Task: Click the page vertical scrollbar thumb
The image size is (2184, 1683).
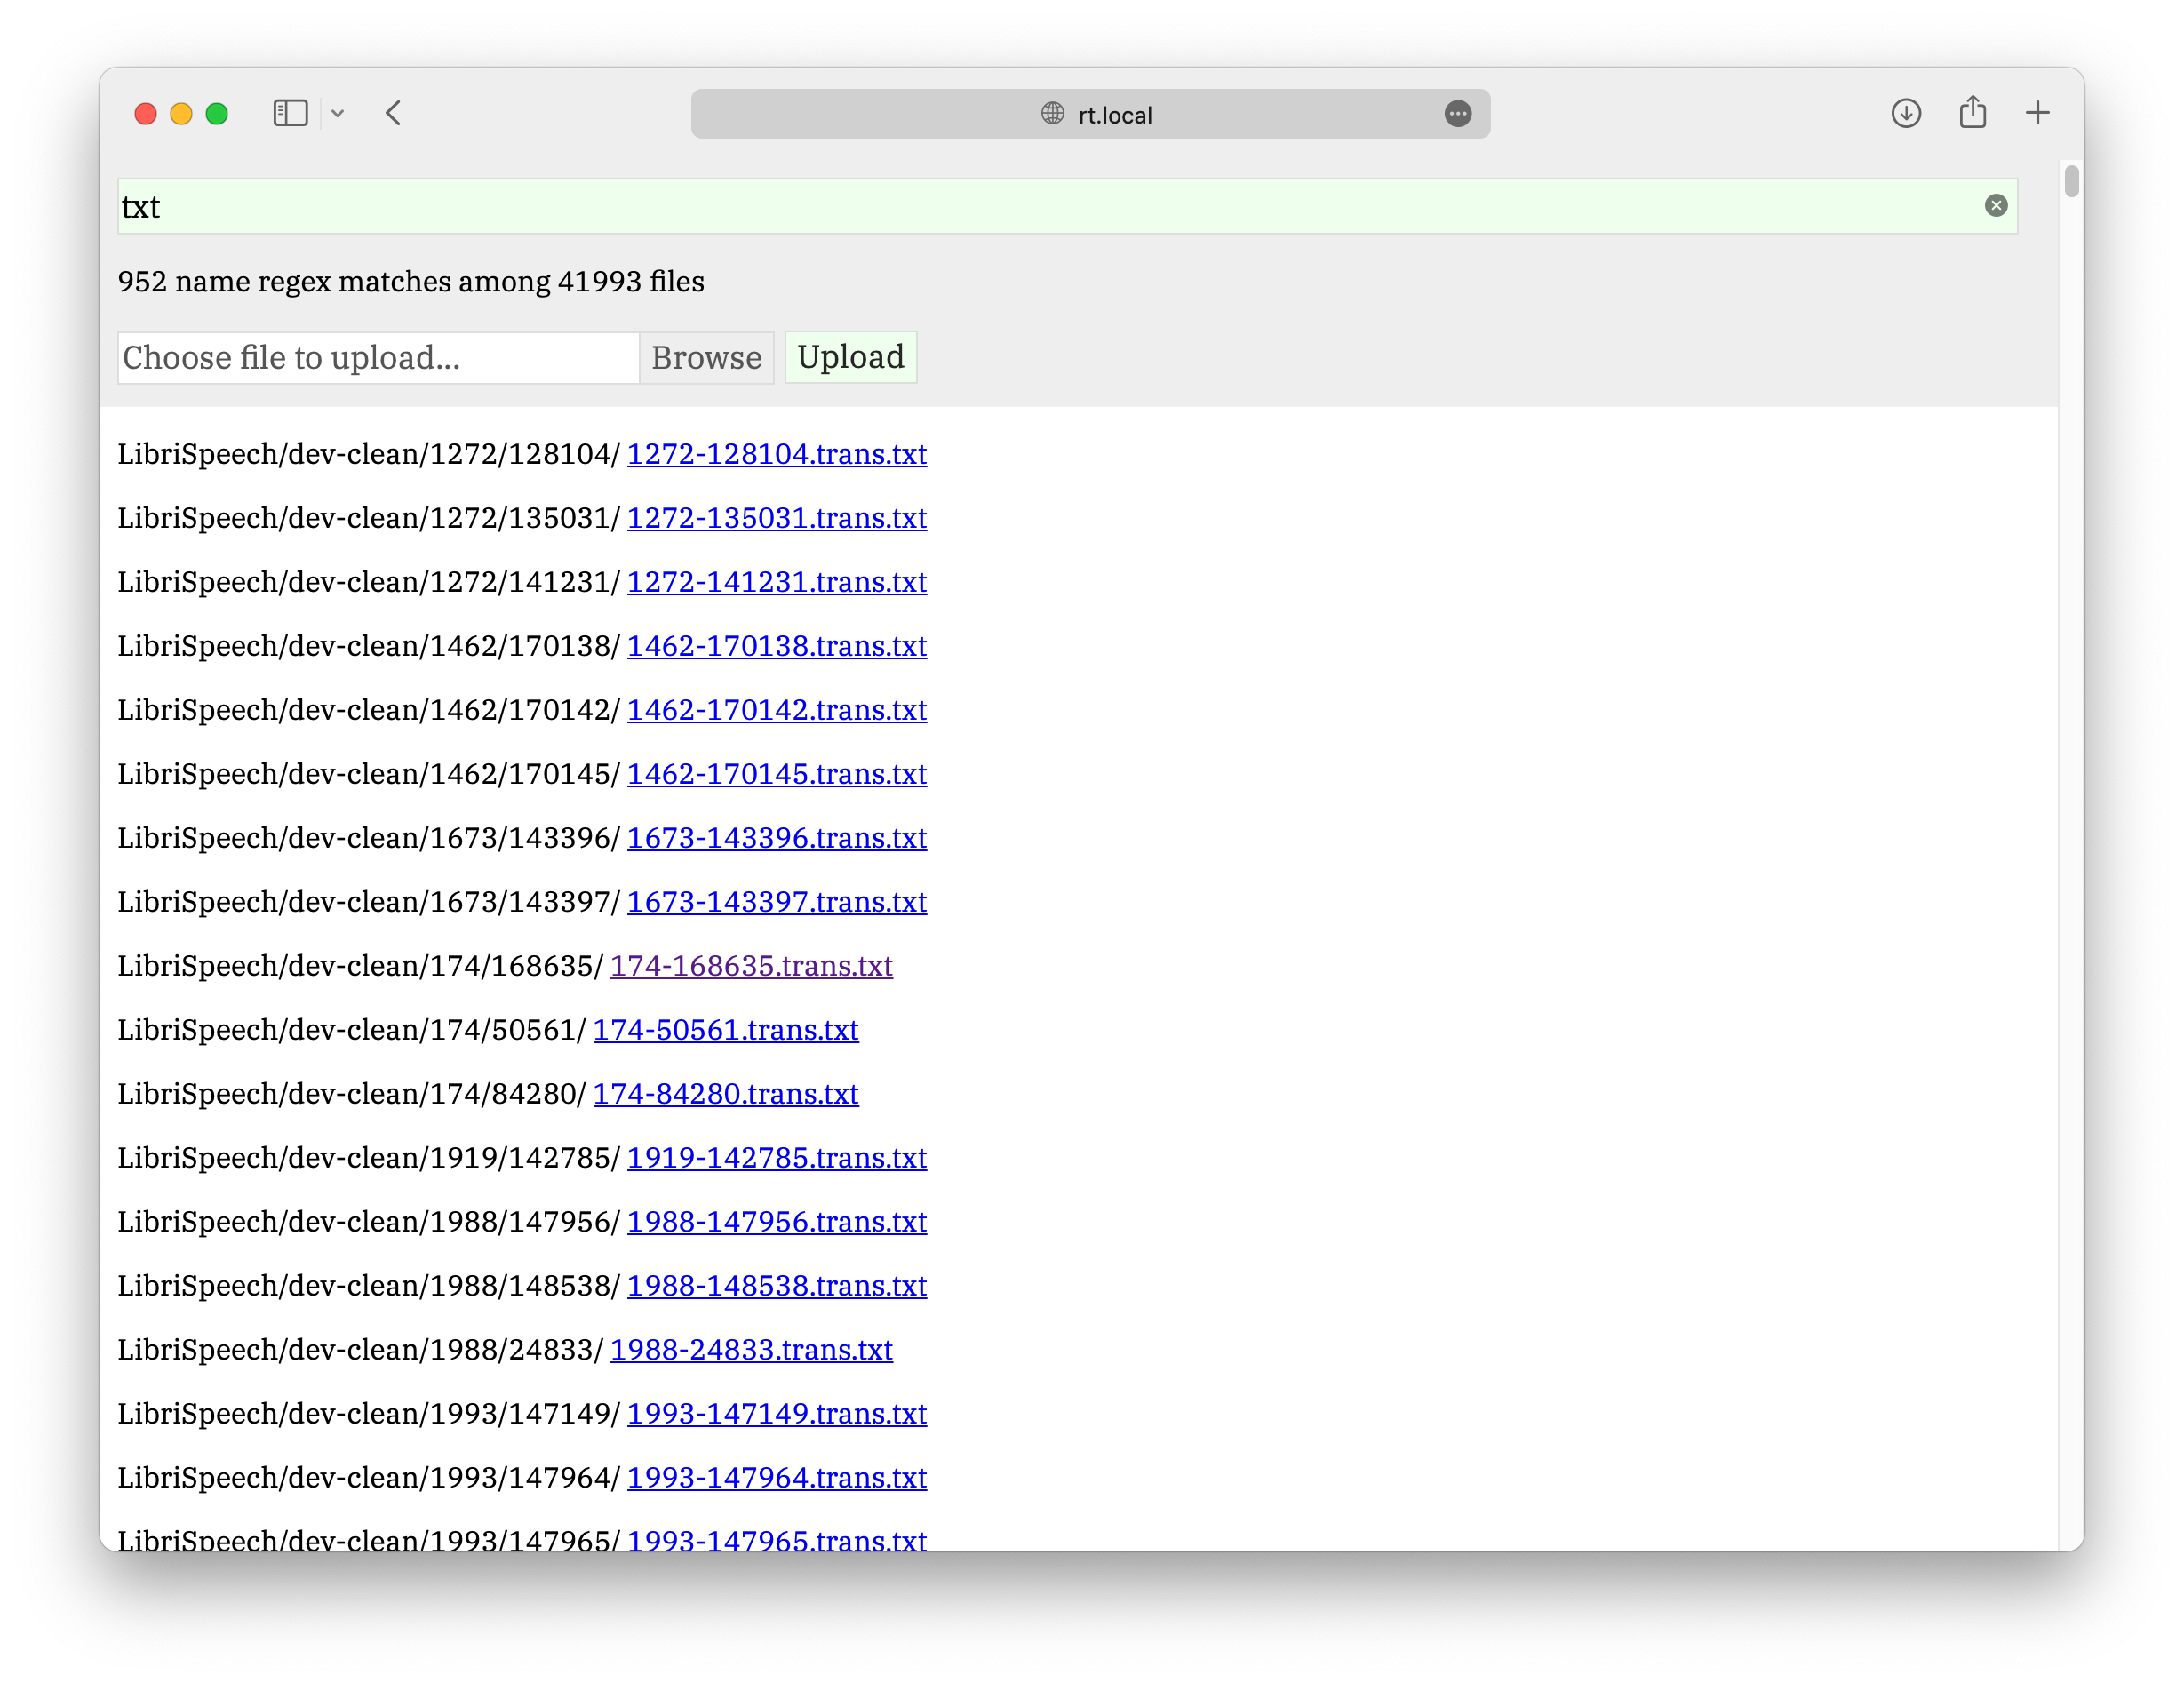Action: click(2071, 181)
